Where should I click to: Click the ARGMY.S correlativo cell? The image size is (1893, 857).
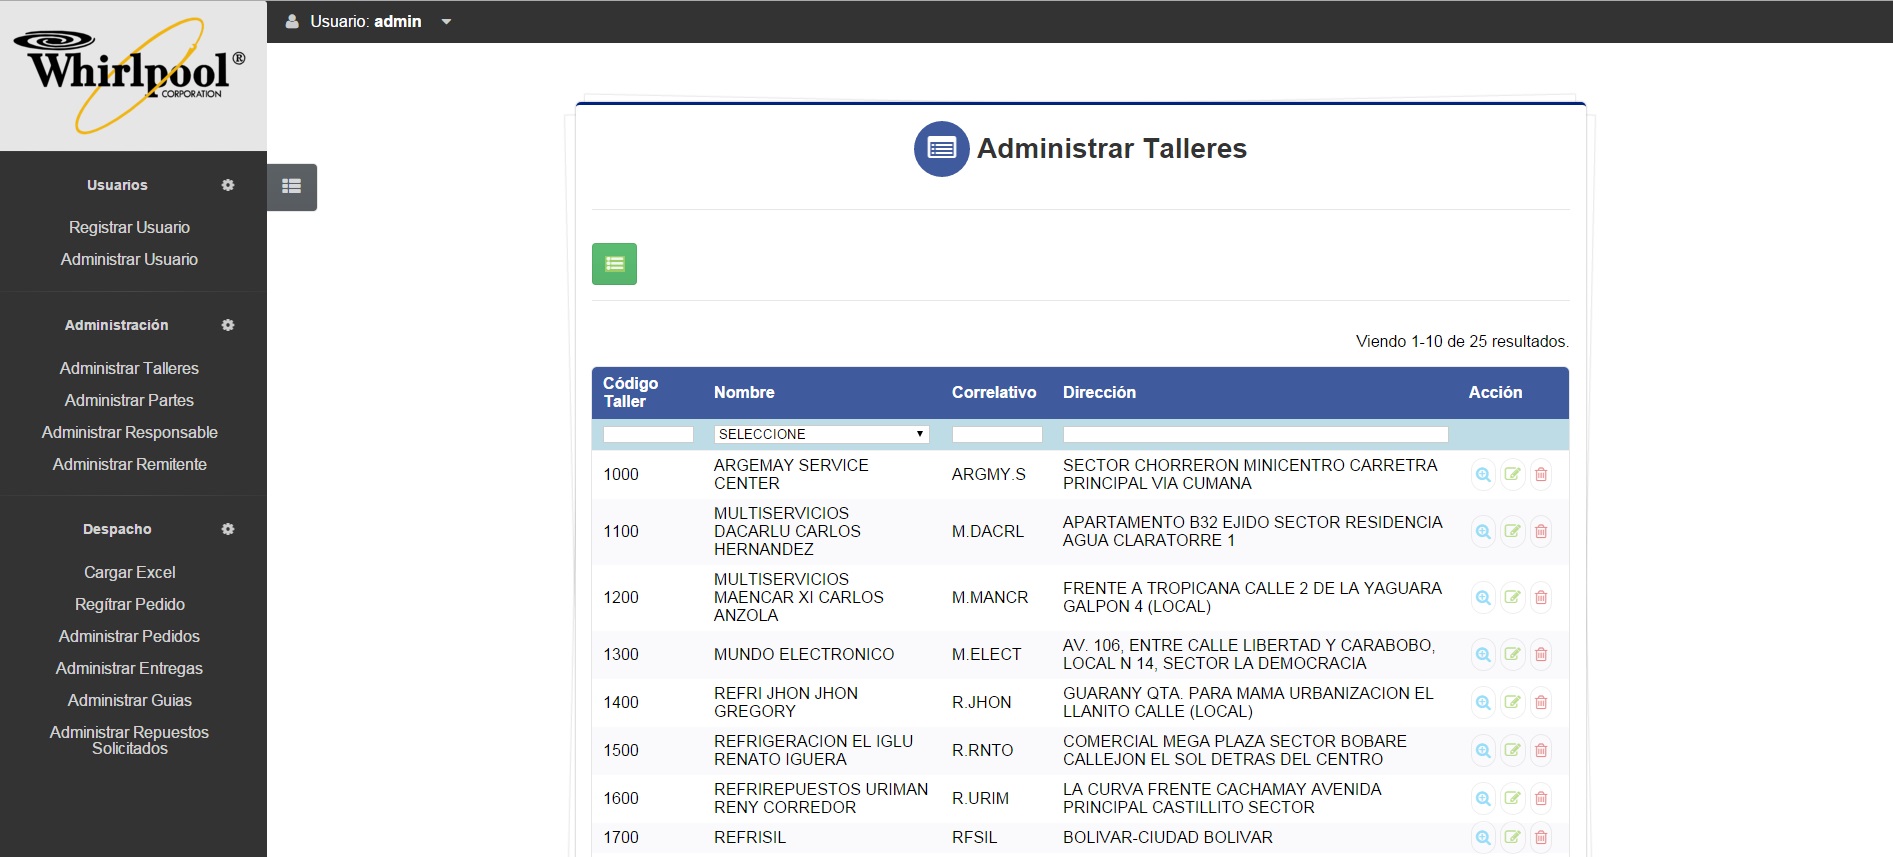(x=989, y=474)
